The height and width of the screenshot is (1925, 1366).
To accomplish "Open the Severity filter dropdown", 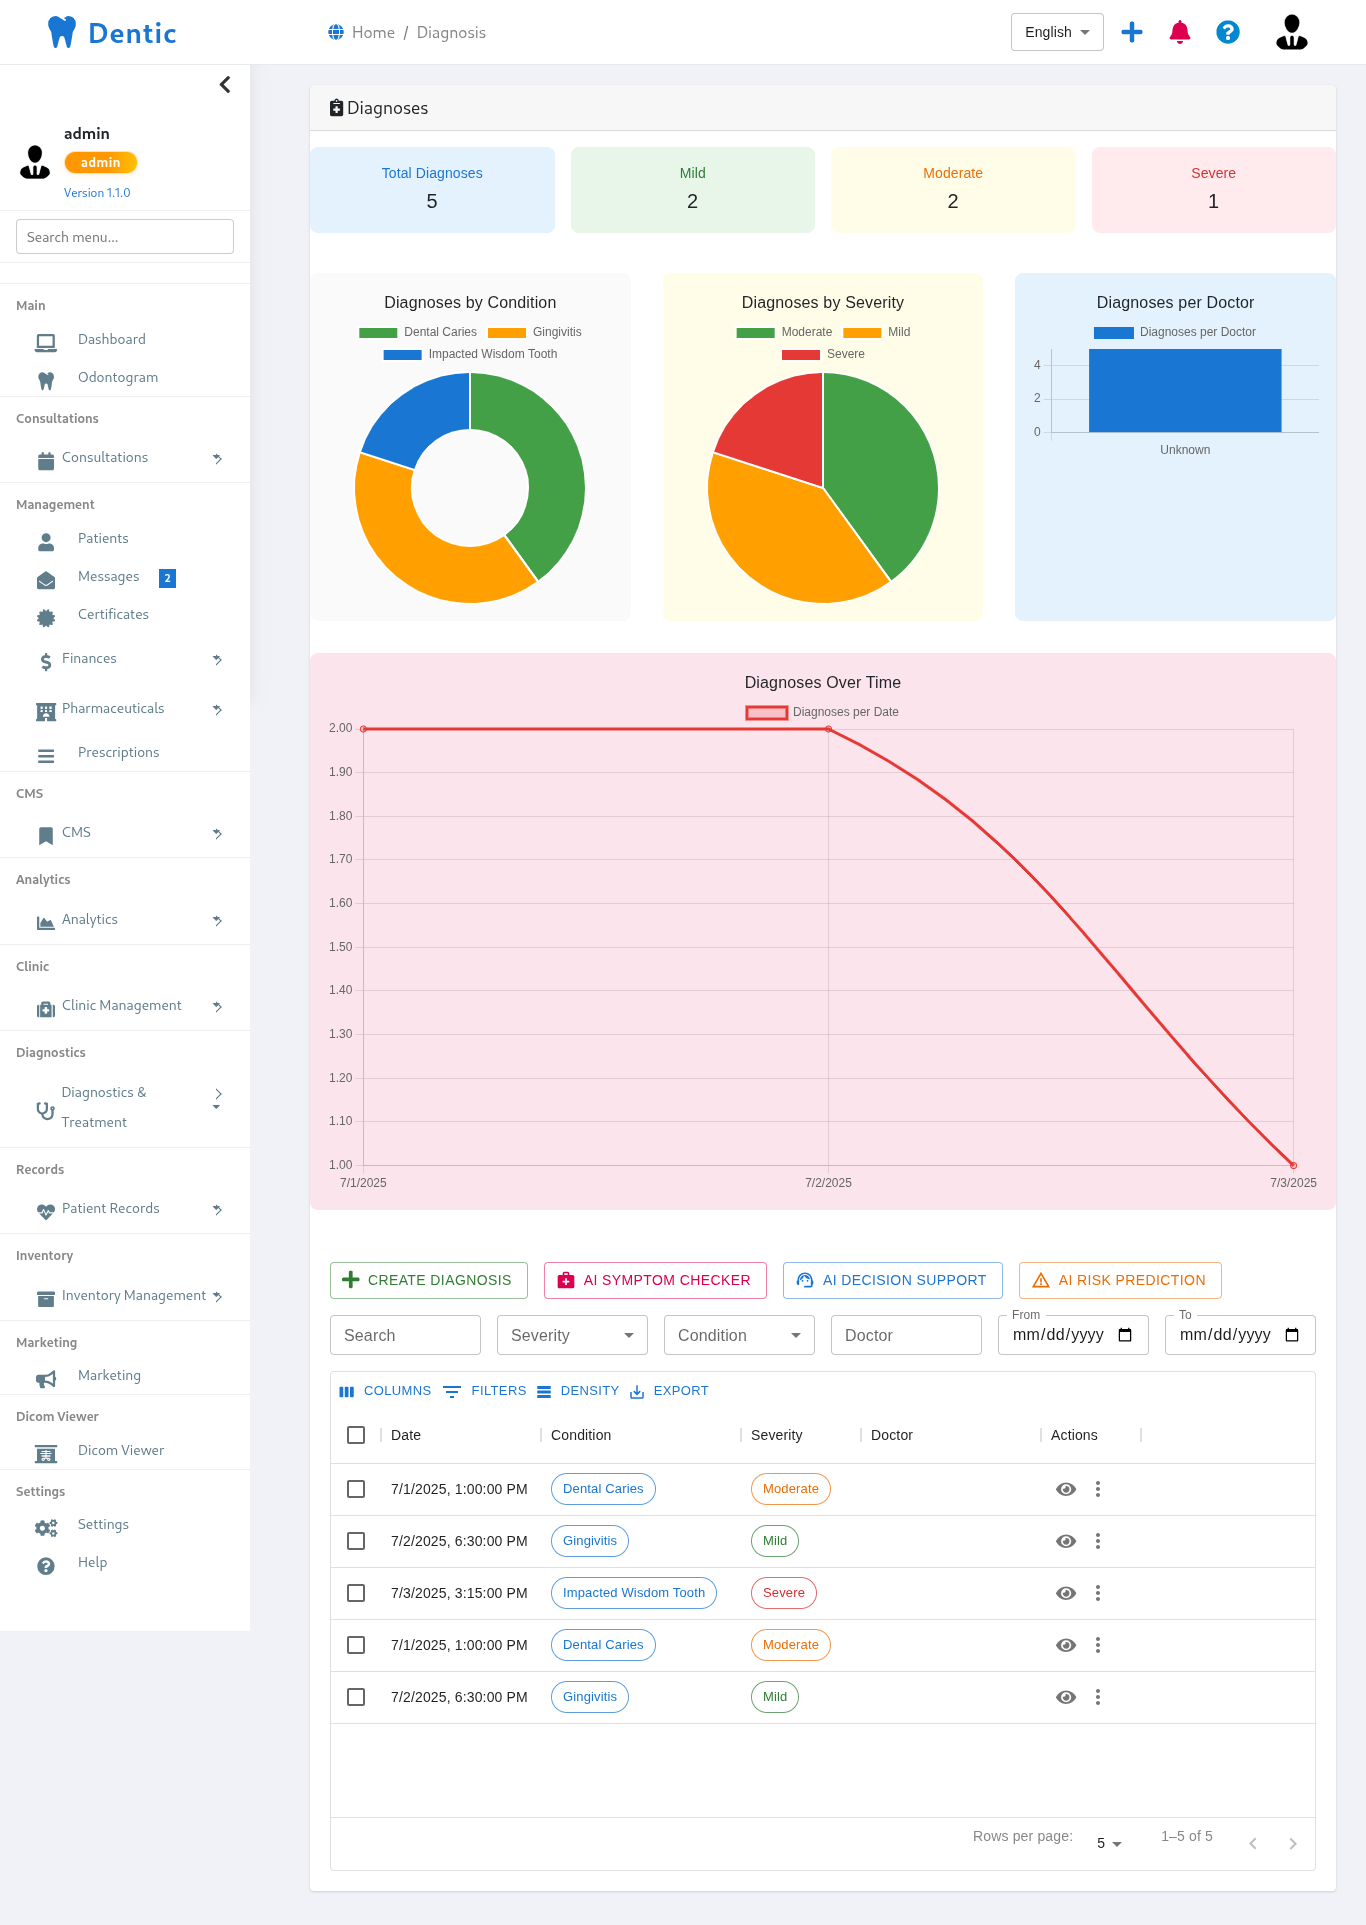I will click(x=572, y=1335).
